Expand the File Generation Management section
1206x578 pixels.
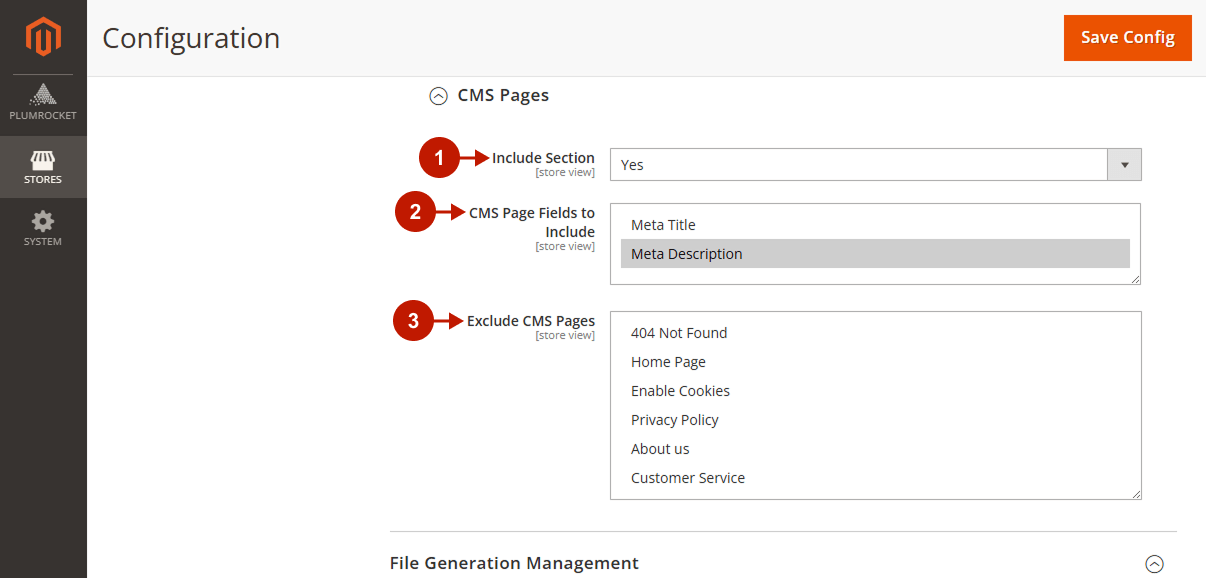(x=1156, y=563)
